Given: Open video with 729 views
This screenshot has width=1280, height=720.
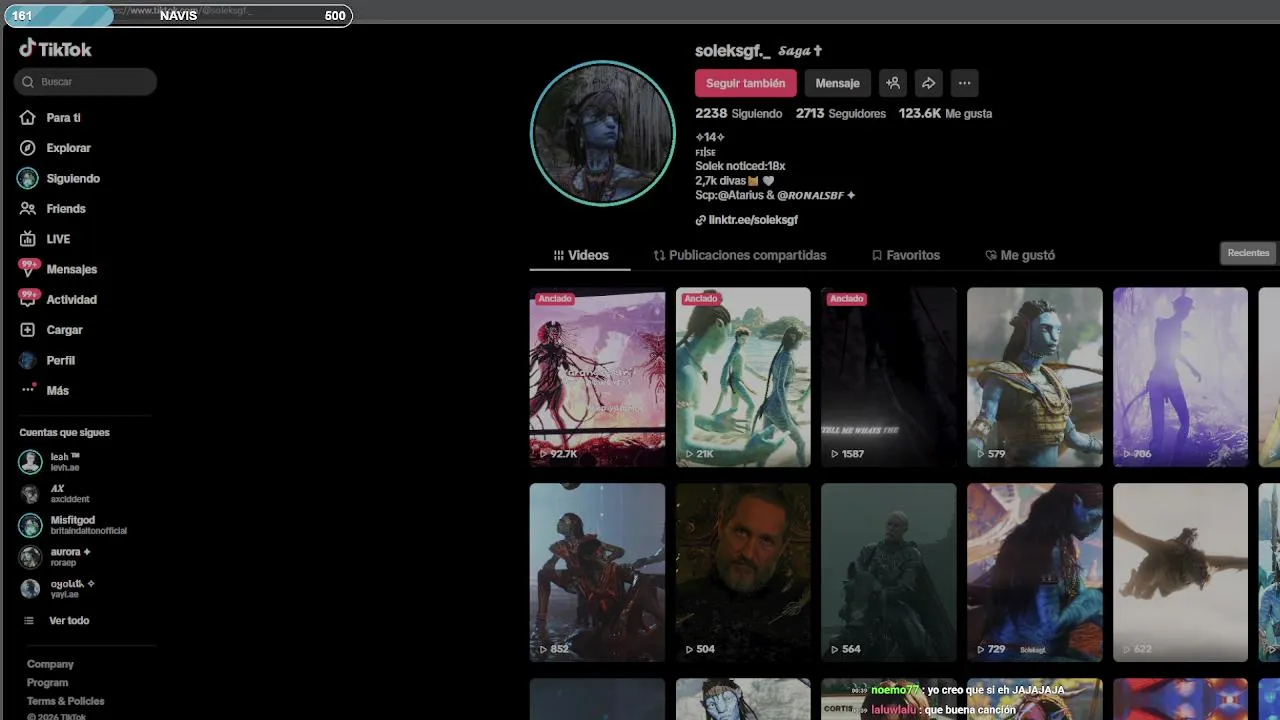Looking at the screenshot, I should pyautogui.click(x=1035, y=572).
